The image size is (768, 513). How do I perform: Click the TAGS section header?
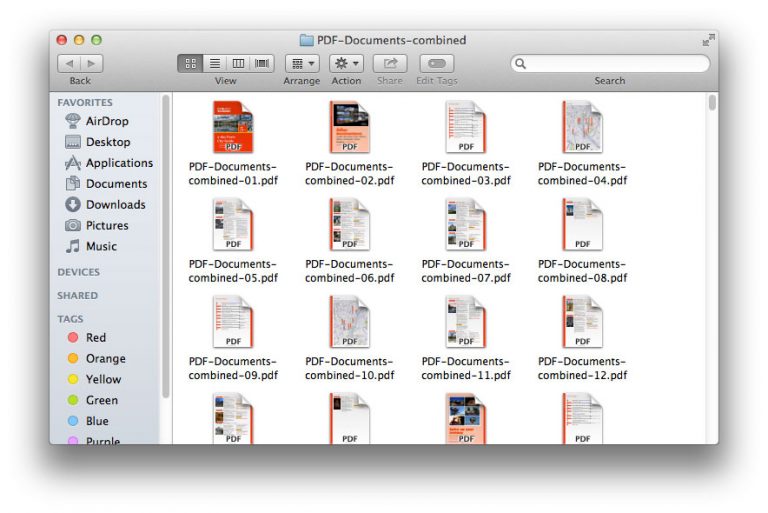[x=70, y=319]
